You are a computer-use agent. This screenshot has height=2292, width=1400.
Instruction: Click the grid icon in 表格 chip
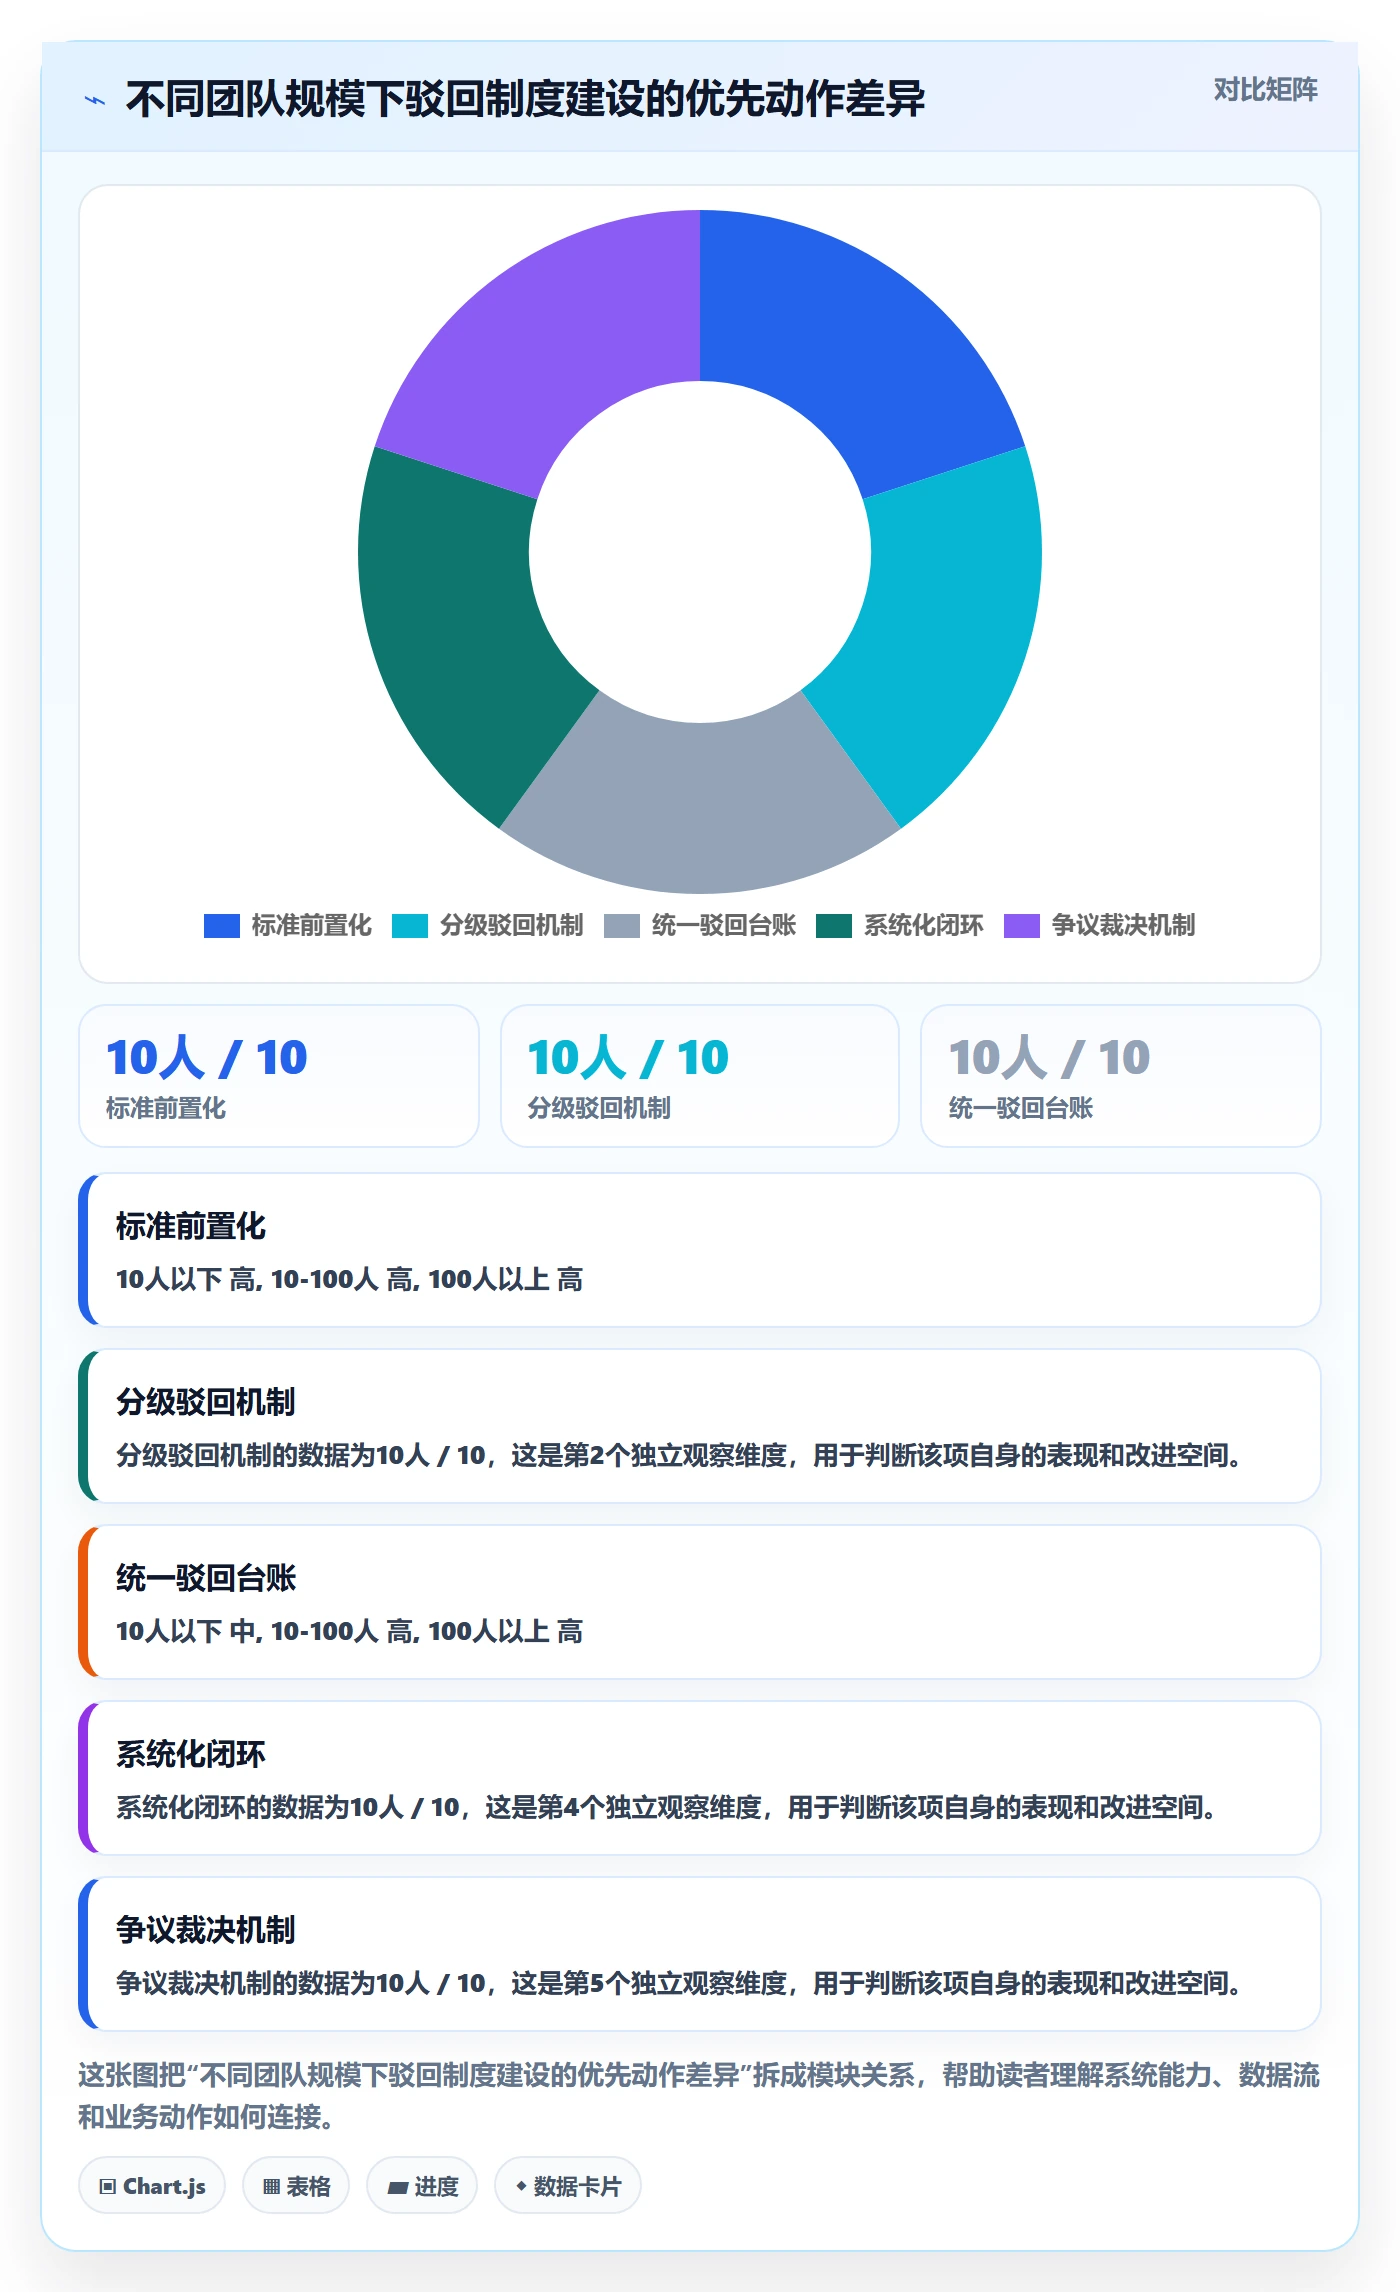[271, 2187]
